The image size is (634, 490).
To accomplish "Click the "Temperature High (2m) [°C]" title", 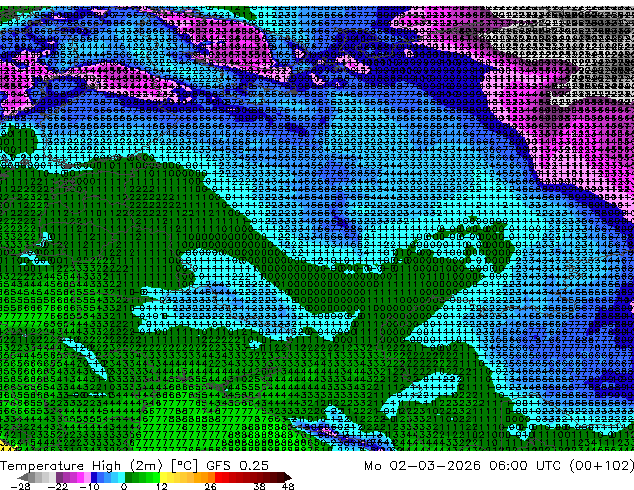I will click(x=99, y=466).
